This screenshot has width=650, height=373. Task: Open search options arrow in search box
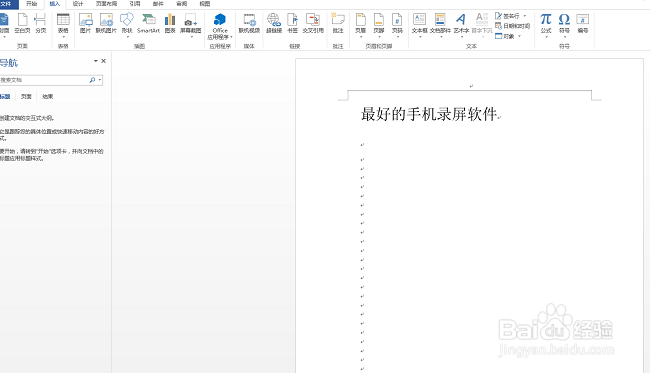[100, 80]
